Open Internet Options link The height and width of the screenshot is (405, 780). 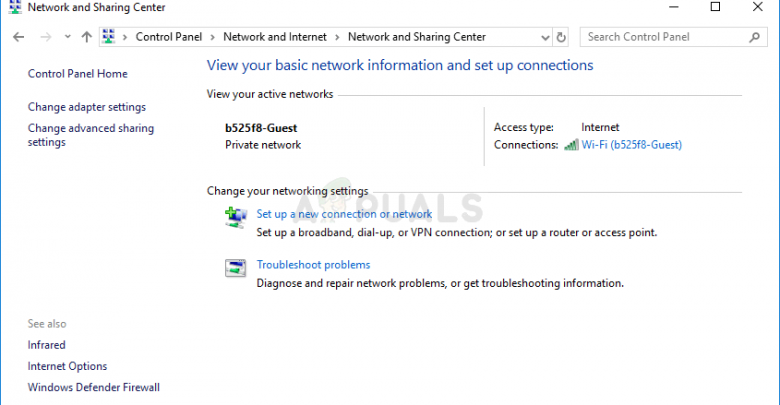[67, 366]
